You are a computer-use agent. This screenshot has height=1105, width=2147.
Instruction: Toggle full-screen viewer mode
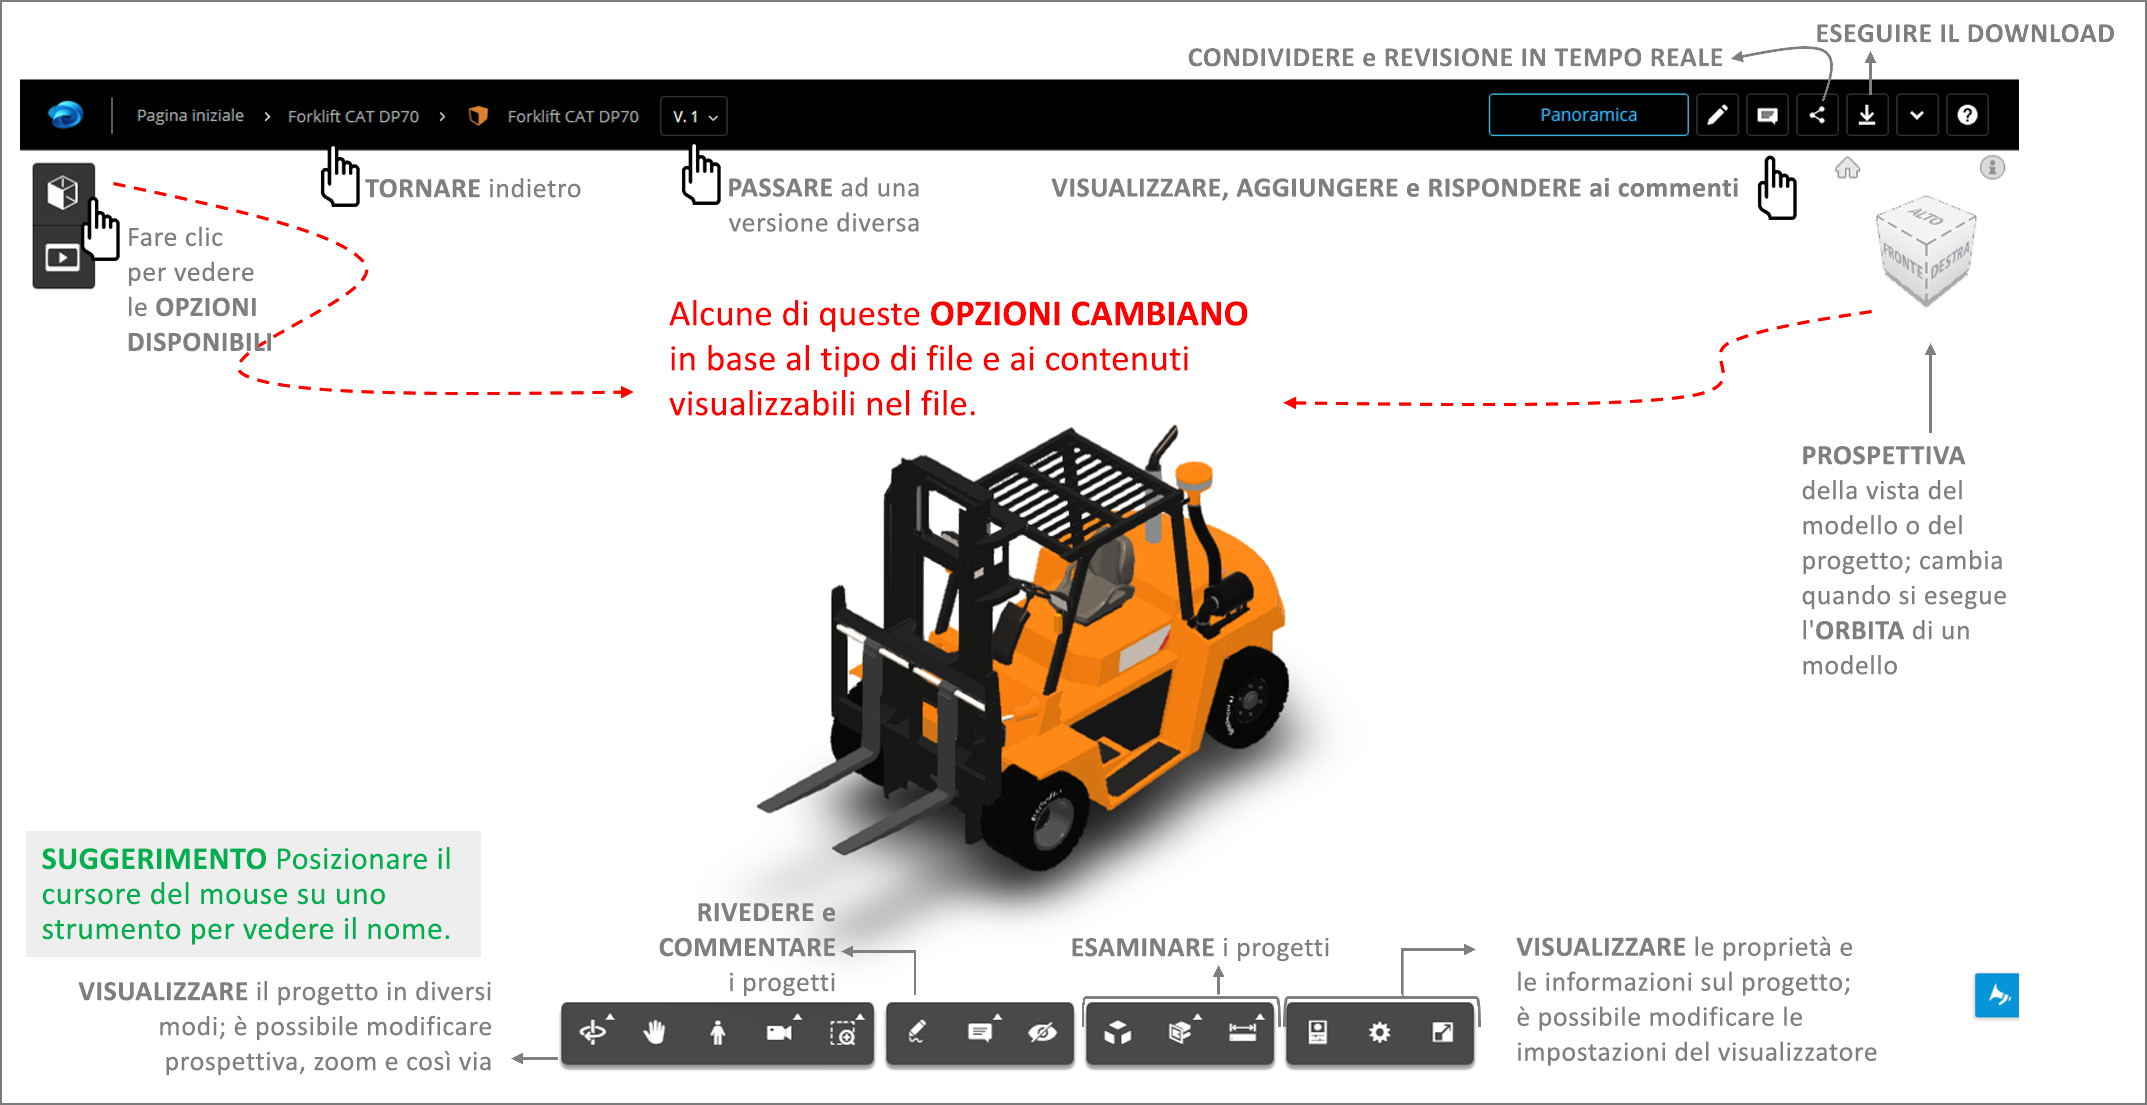point(1442,1032)
